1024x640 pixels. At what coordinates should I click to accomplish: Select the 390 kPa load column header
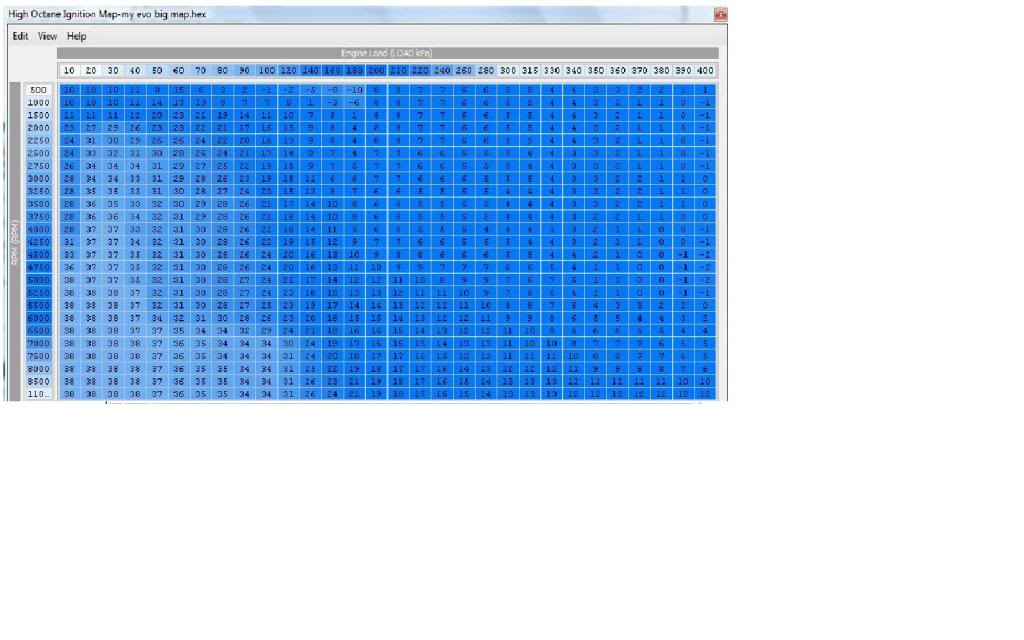click(x=683, y=71)
